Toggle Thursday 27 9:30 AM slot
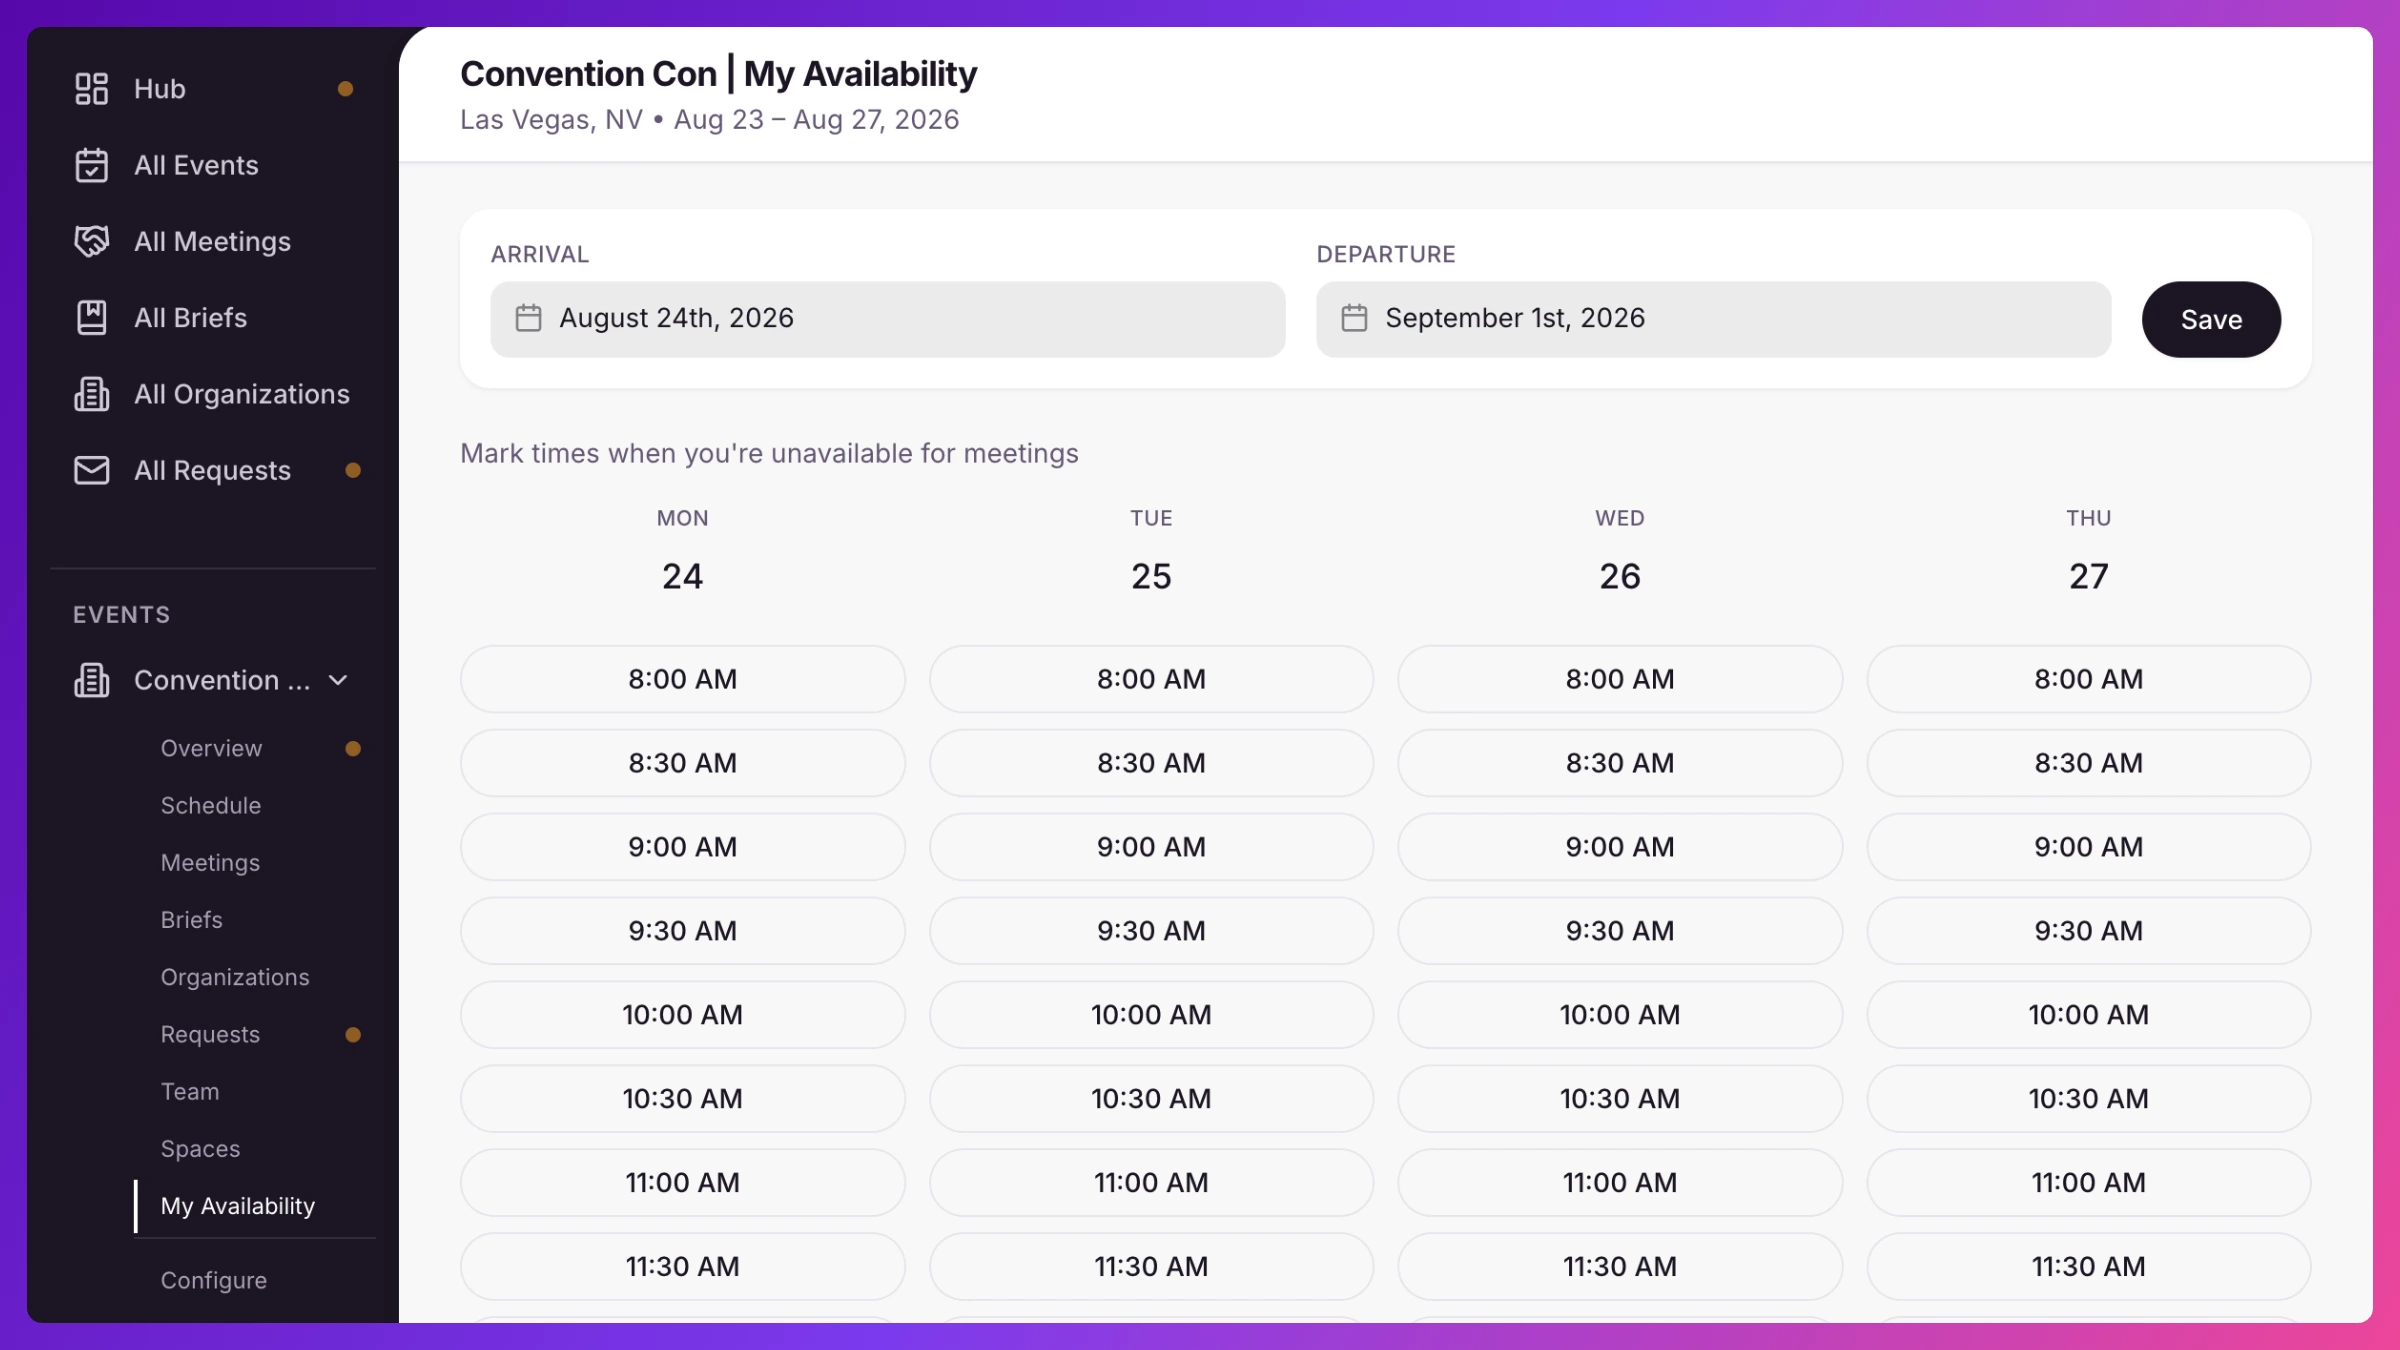 (2089, 931)
